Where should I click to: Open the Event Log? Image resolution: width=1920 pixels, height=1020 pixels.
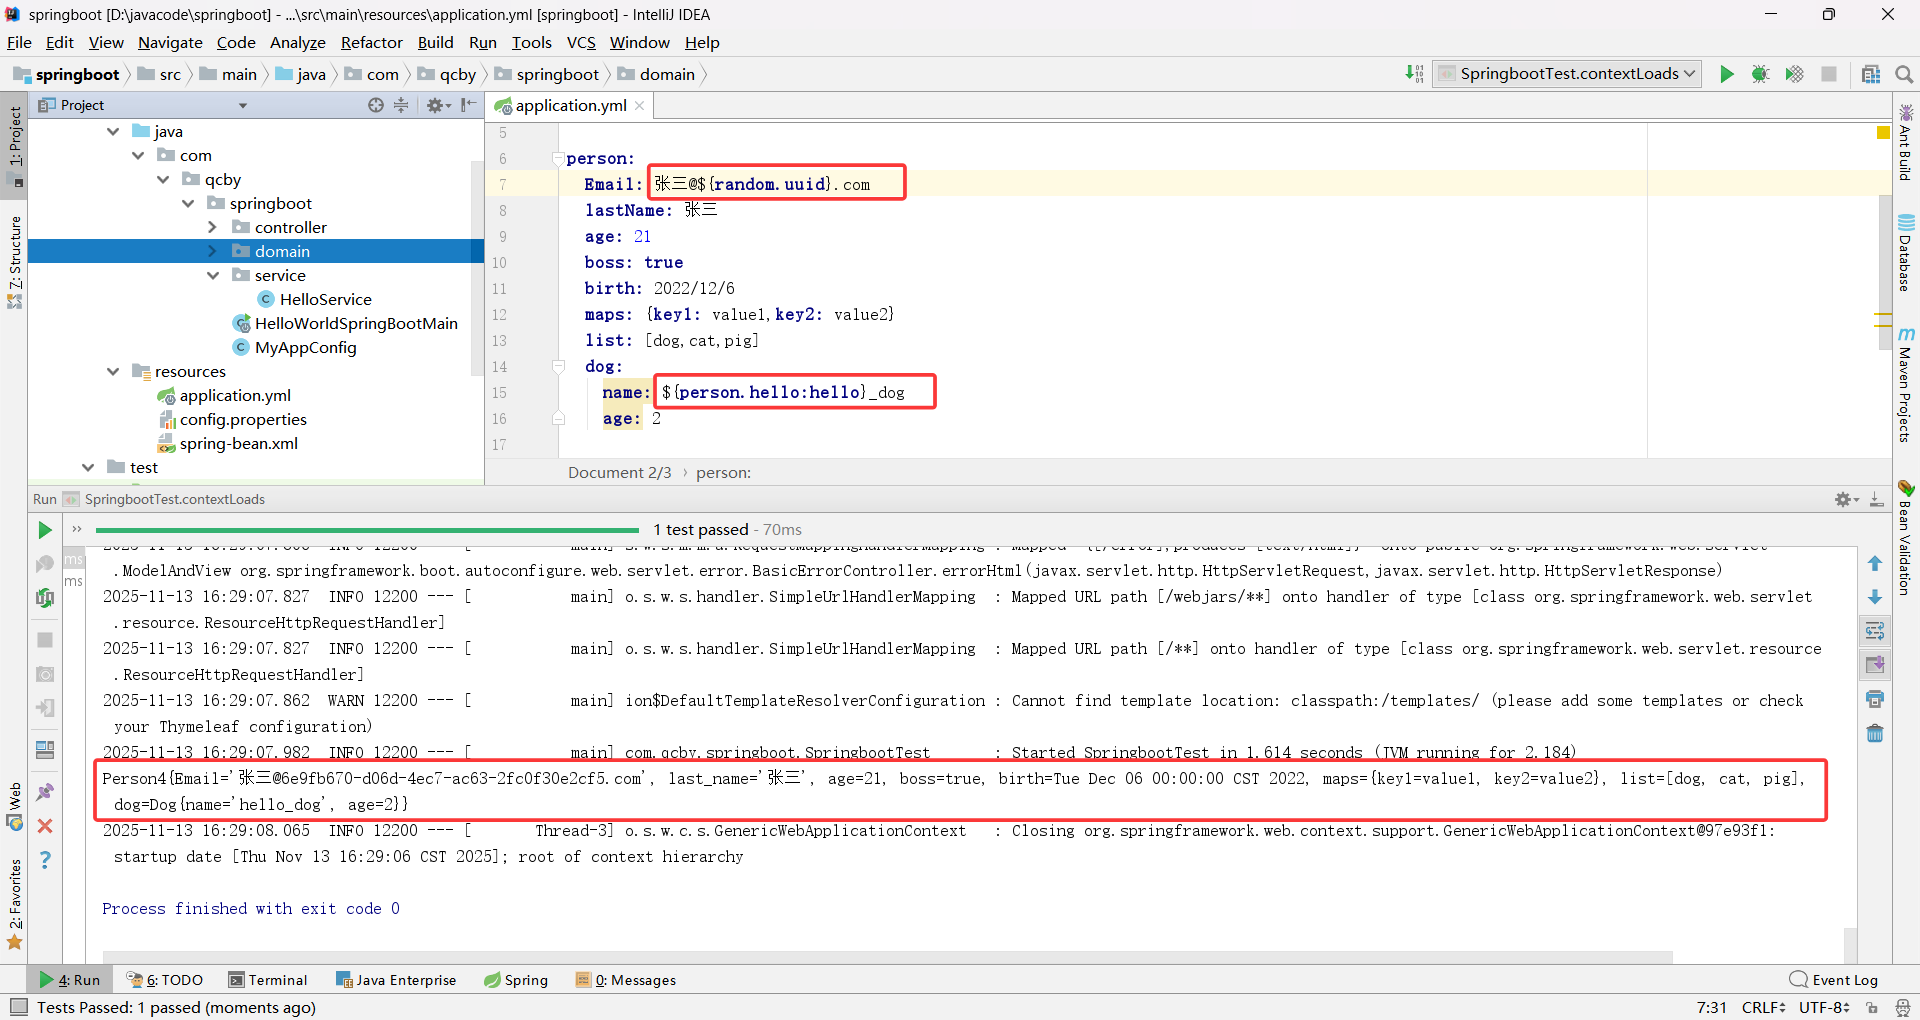pyautogui.click(x=1834, y=980)
